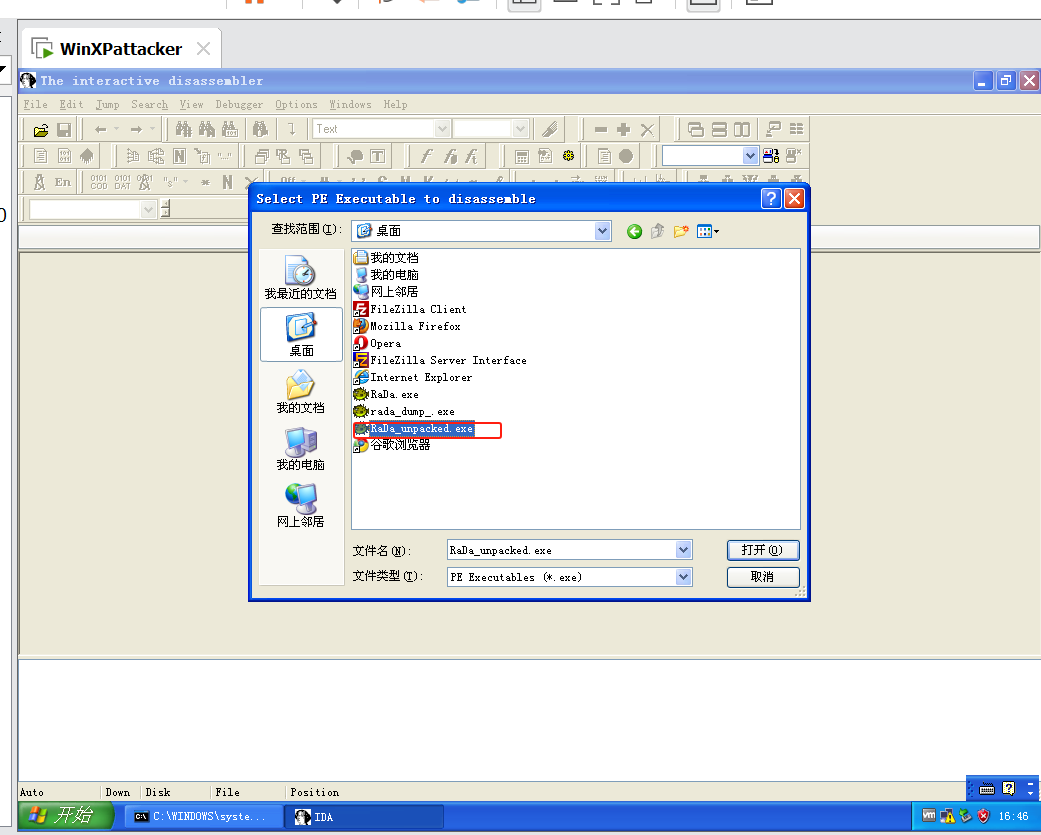
Task: Expand the Text search type dropdown
Action: click(x=442, y=129)
